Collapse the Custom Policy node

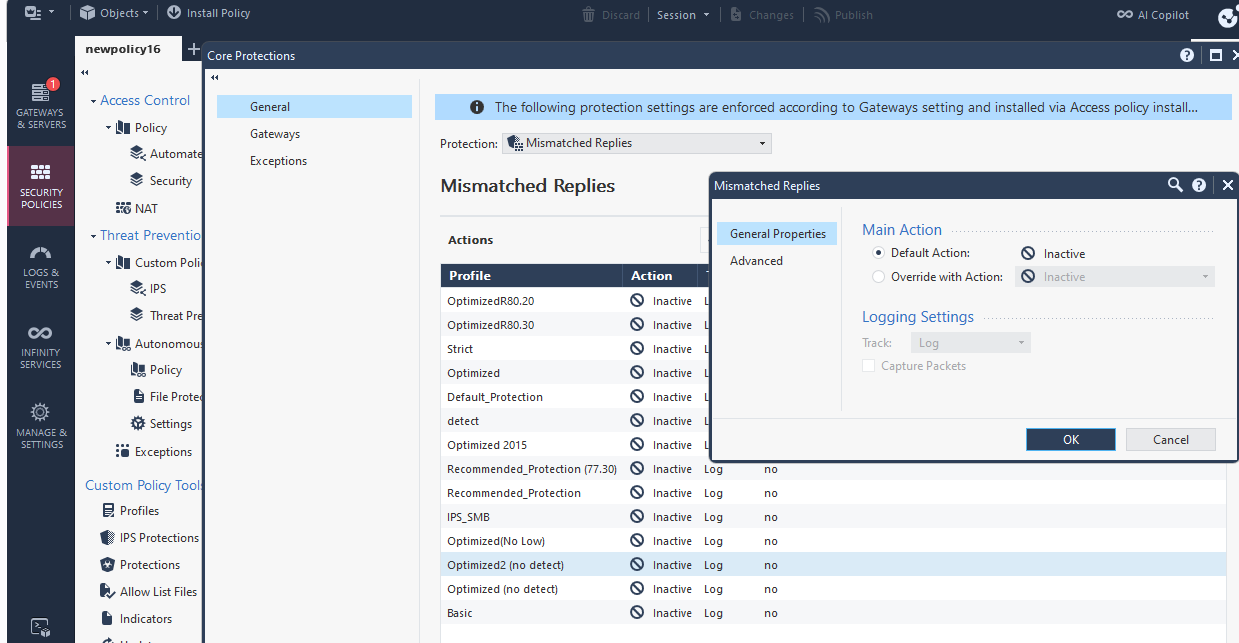(x=108, y=263)
